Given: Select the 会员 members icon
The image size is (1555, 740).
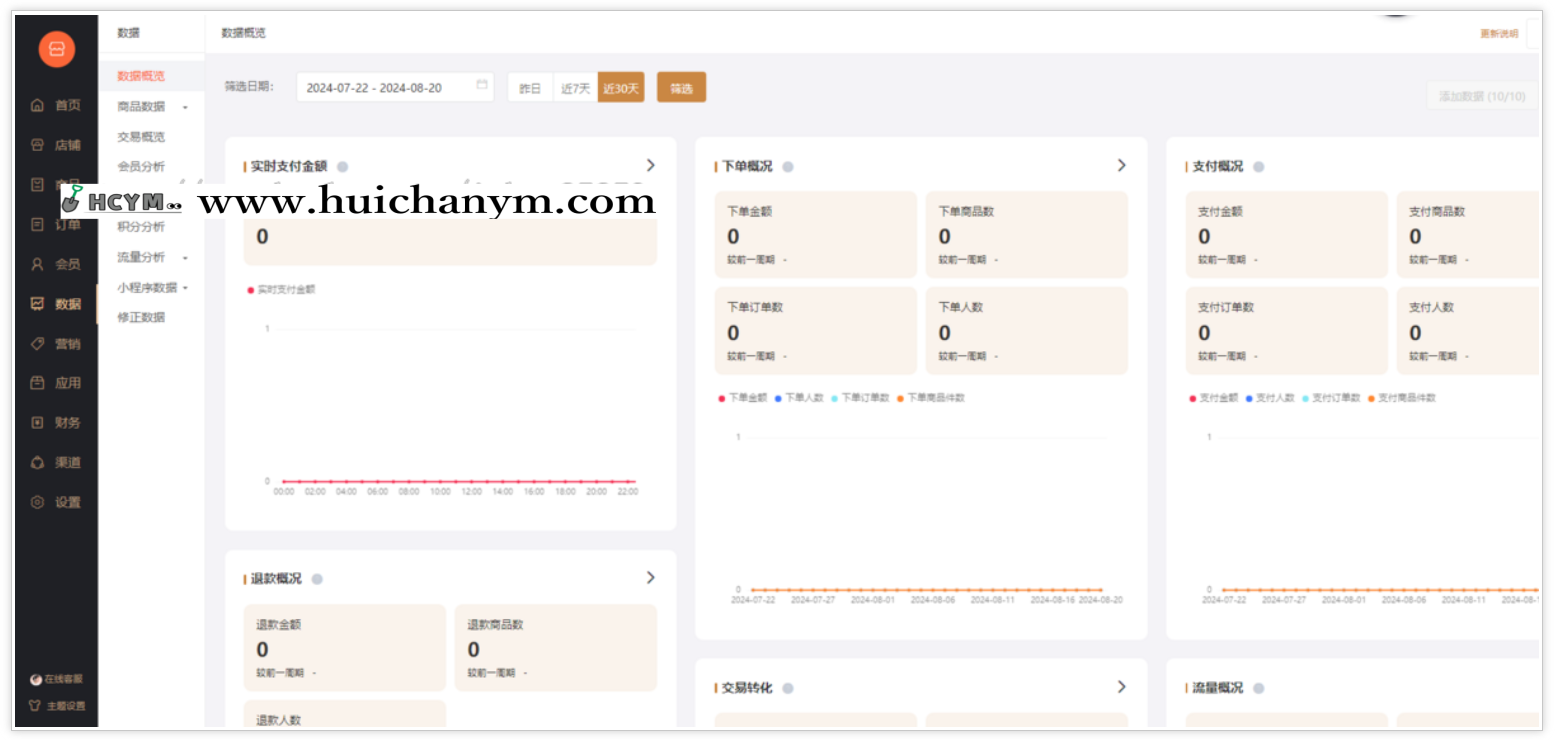Looking at the screenshot, I should (55, 264).
